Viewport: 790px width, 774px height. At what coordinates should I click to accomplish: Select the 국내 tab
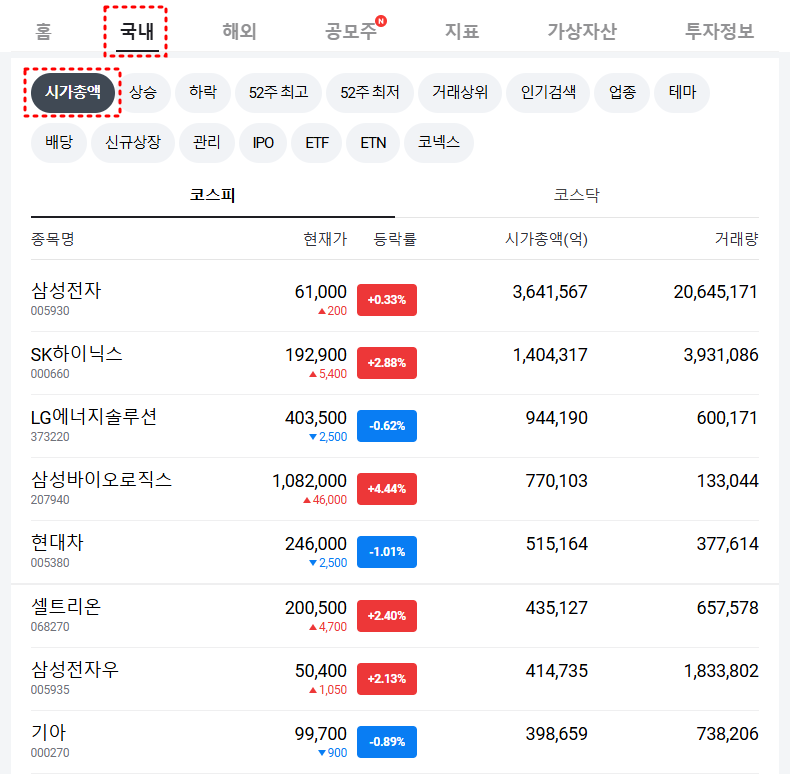(137, 31)
